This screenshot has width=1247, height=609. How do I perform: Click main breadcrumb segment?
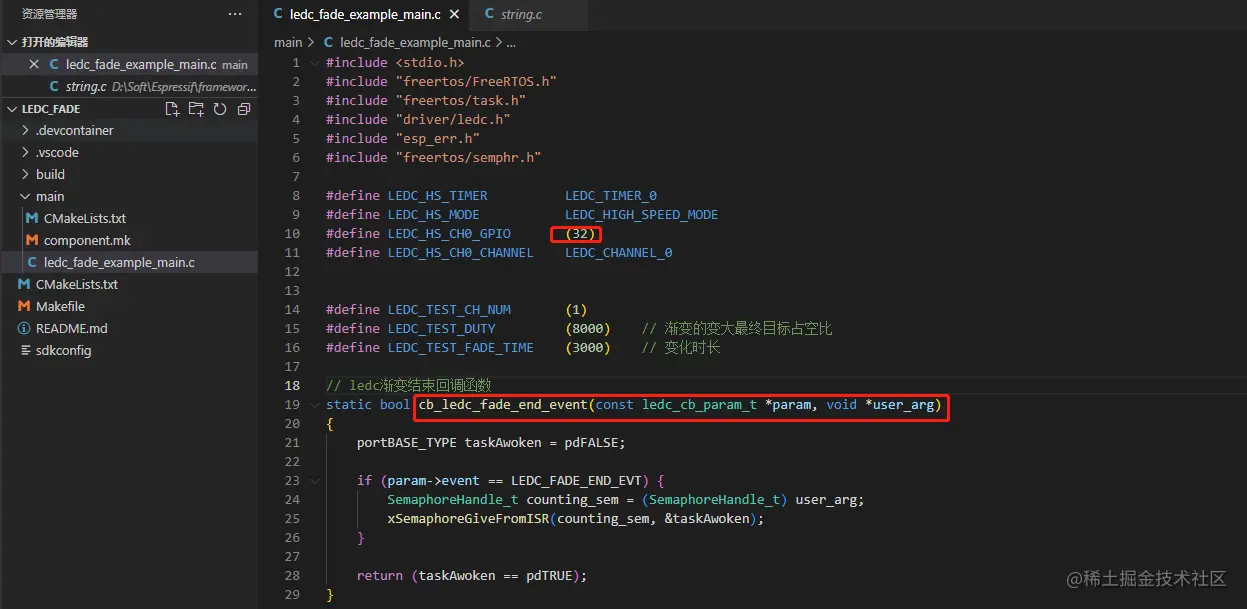pyautogui.click(x=288, y=43)
